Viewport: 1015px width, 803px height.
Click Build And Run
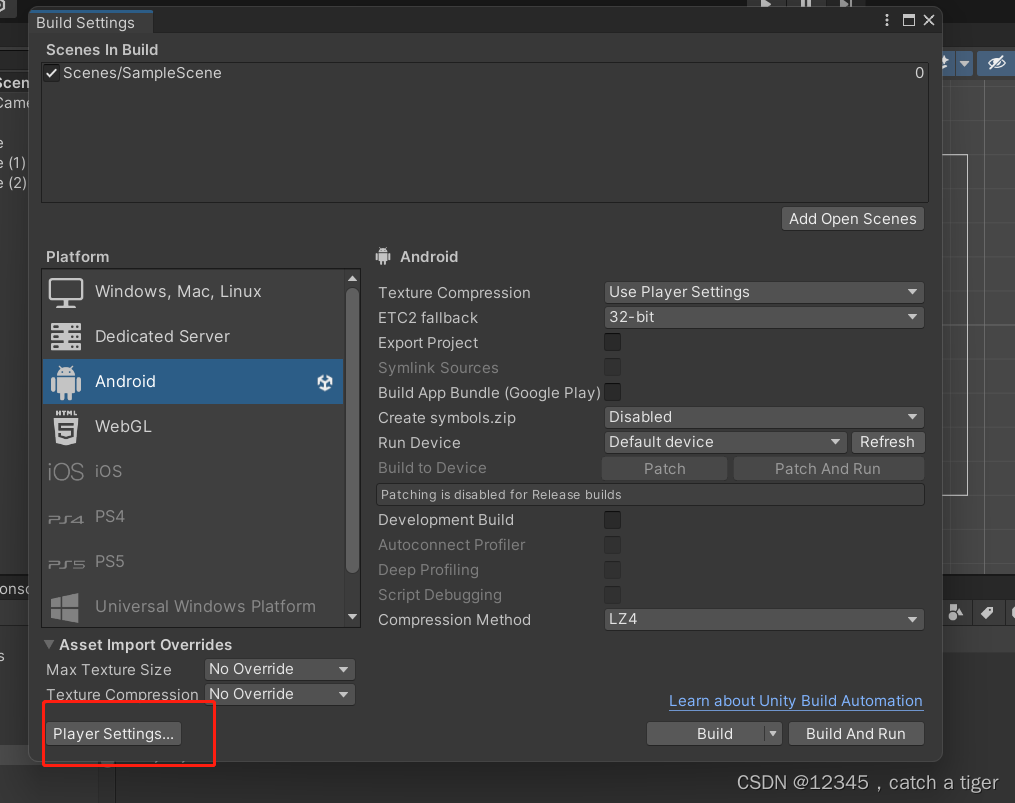[x=856, y=734]
